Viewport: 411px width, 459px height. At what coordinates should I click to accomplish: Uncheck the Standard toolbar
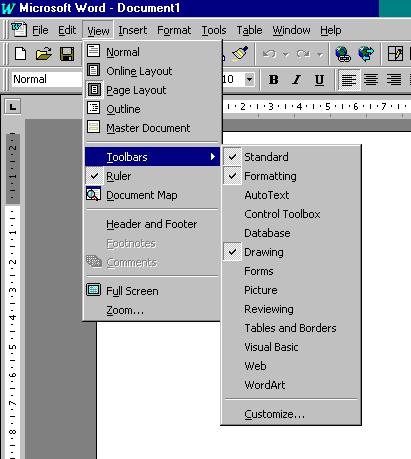click(x=291, y=157)
